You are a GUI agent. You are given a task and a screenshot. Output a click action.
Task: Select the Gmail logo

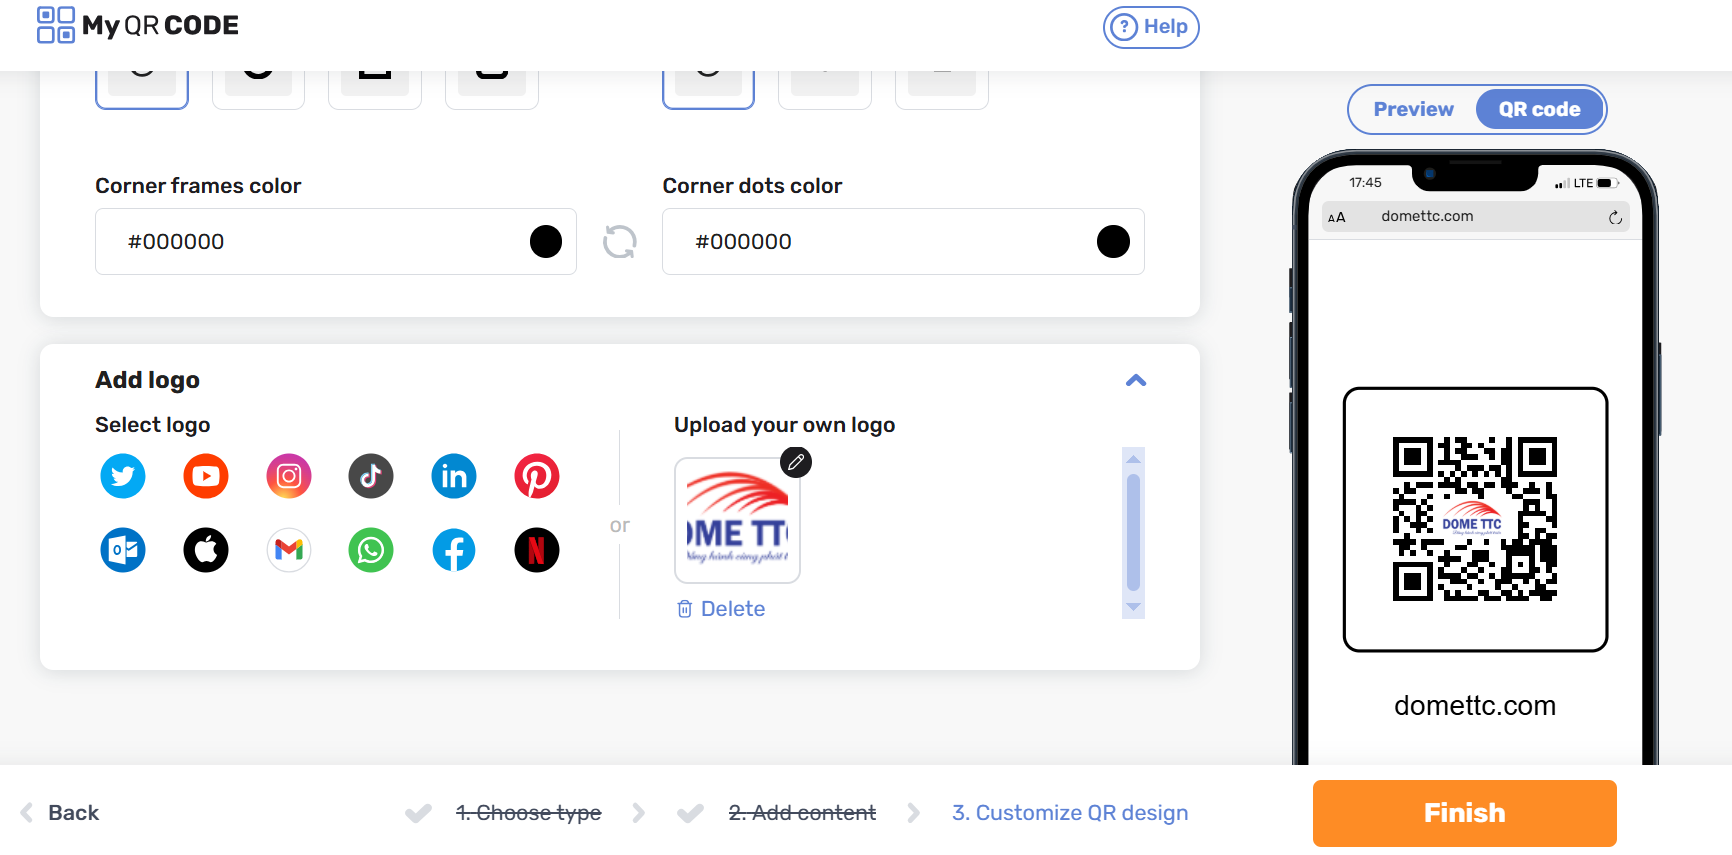click(x=289, y=550)
